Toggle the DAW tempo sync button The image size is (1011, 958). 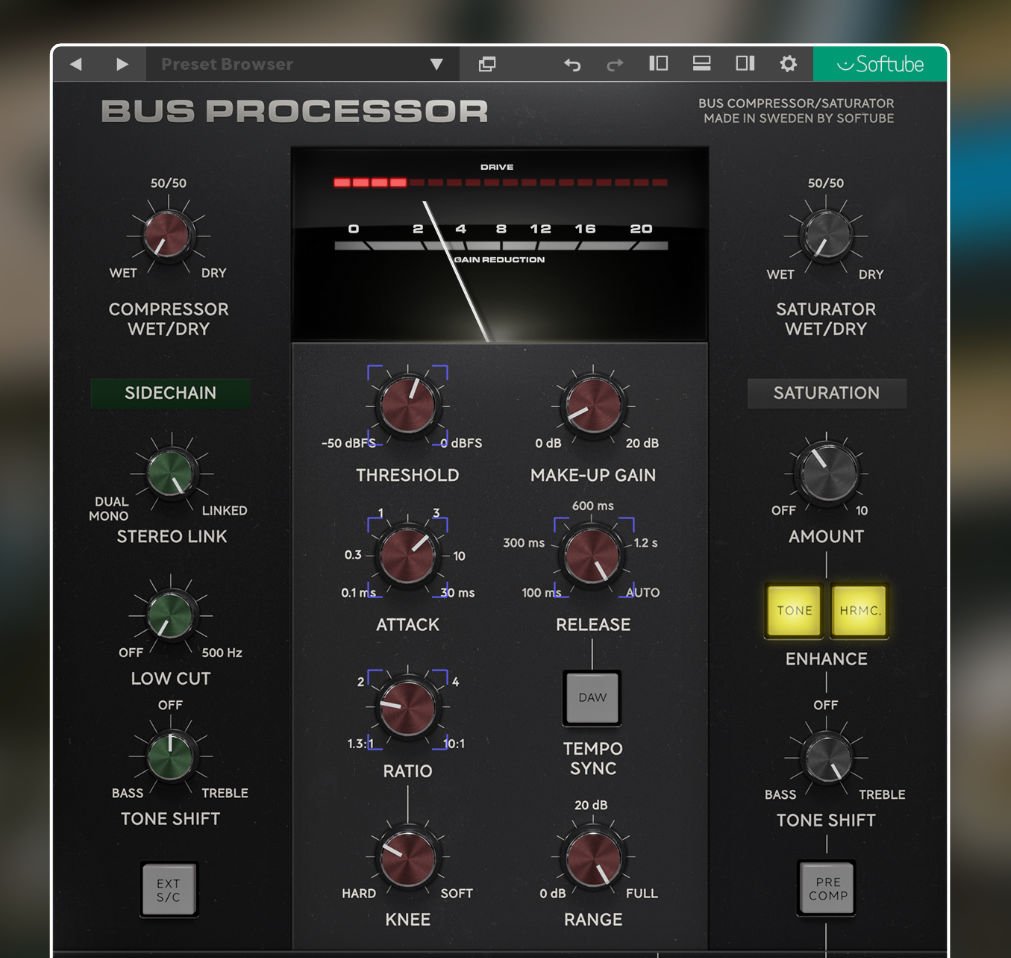pos(593,698)
